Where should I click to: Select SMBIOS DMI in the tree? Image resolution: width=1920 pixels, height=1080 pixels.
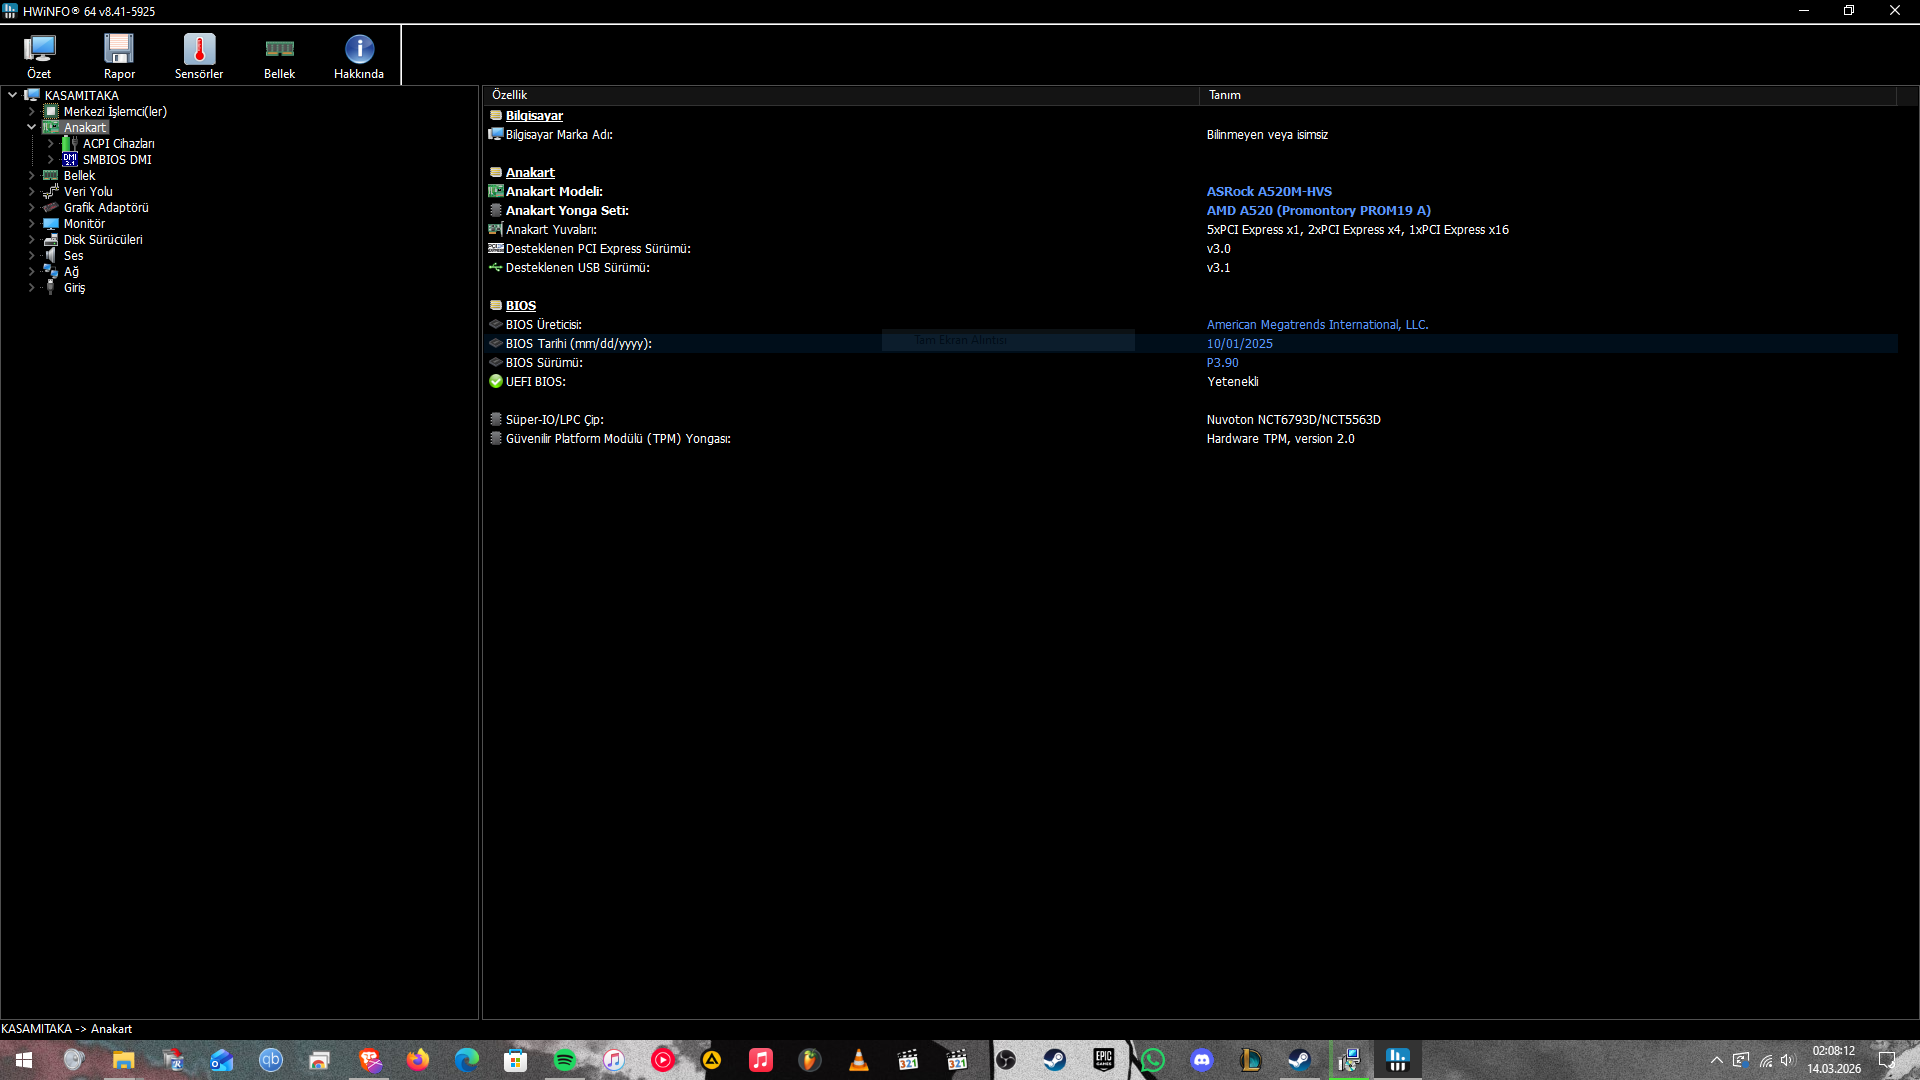pyautogui.click(x=117, y=160)
